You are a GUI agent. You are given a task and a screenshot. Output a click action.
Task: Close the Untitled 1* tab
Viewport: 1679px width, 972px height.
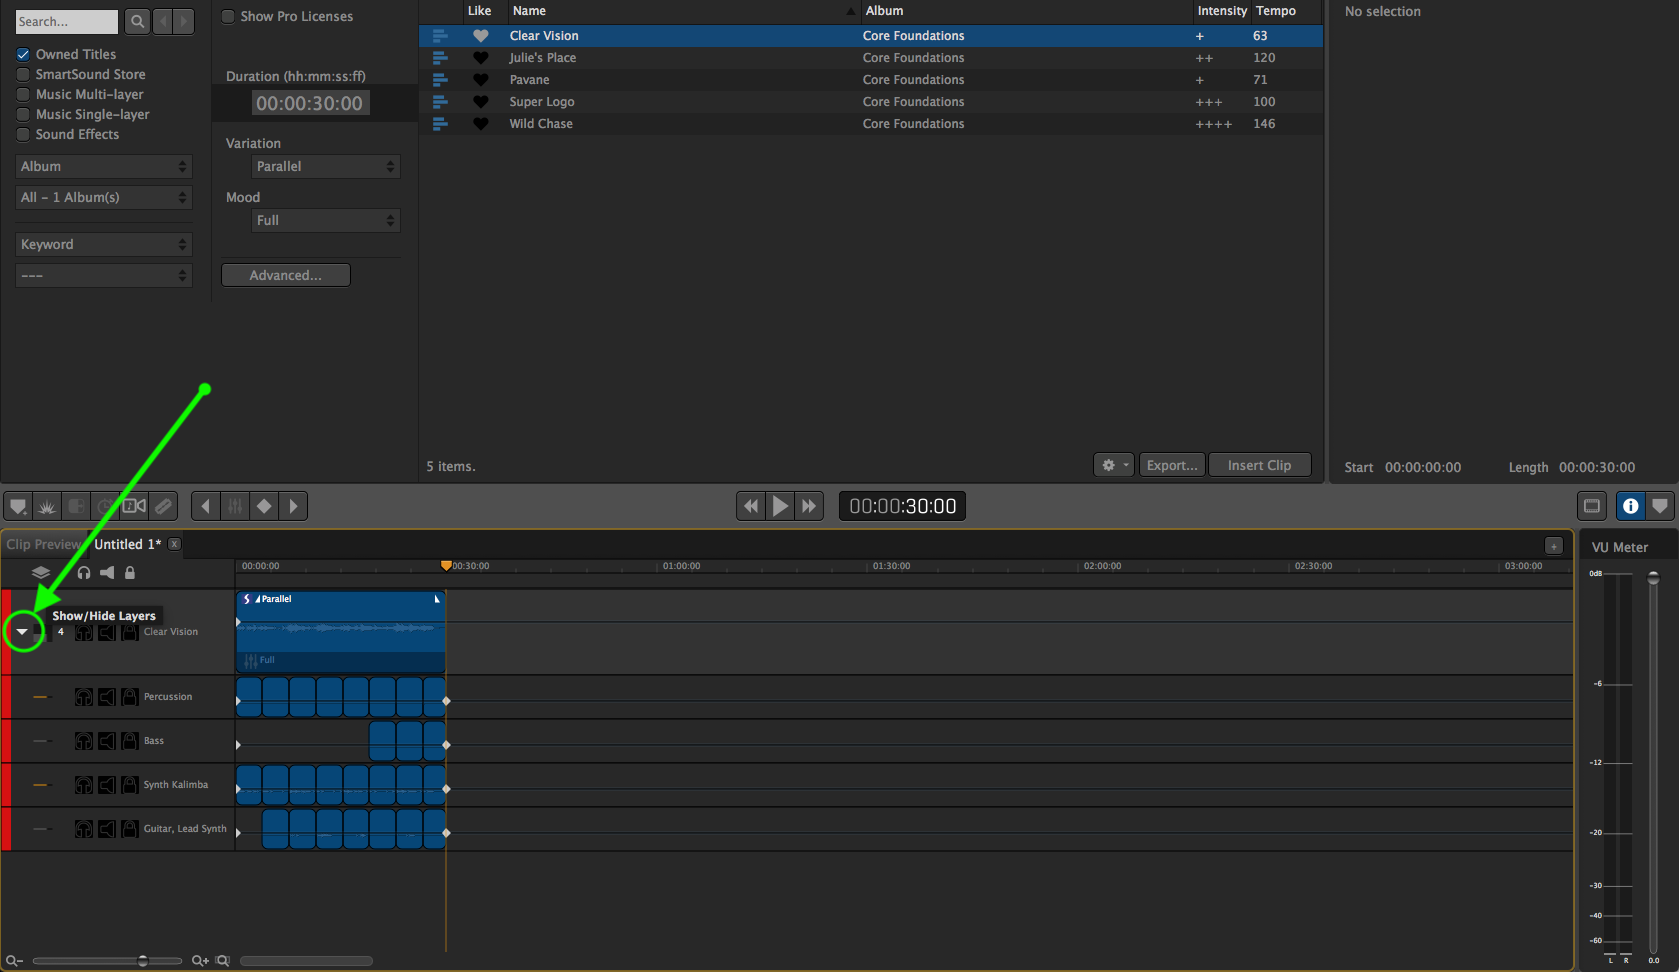174,544
